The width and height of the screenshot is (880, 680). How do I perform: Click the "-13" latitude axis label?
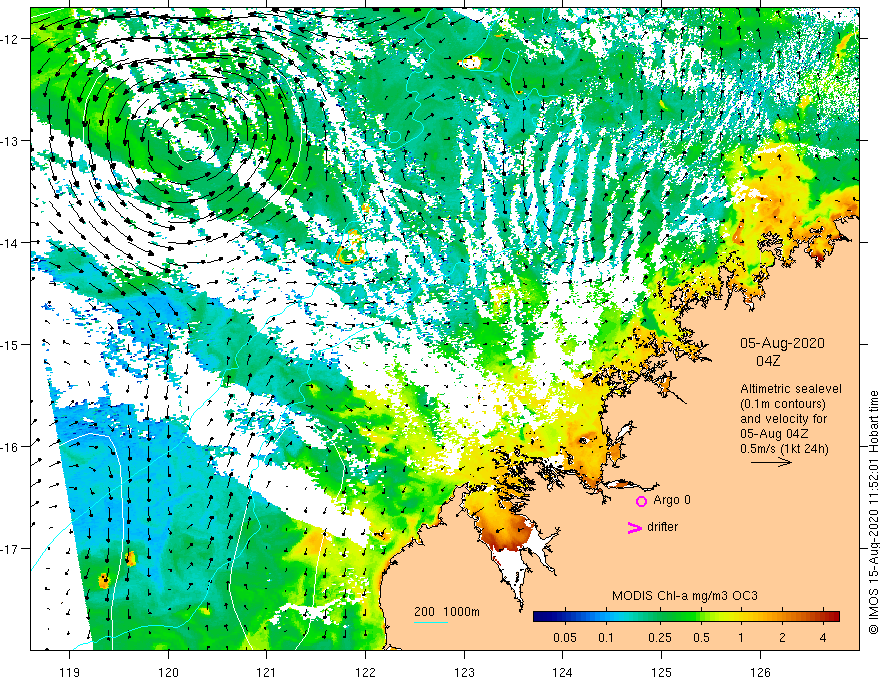(x=10, y=141)
